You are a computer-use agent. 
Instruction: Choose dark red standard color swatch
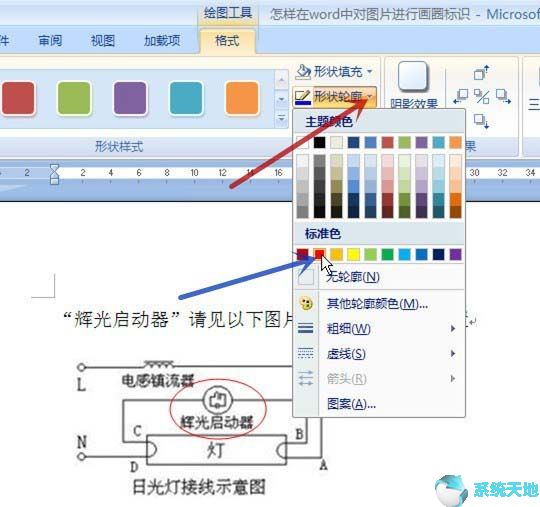coord(302,255)
